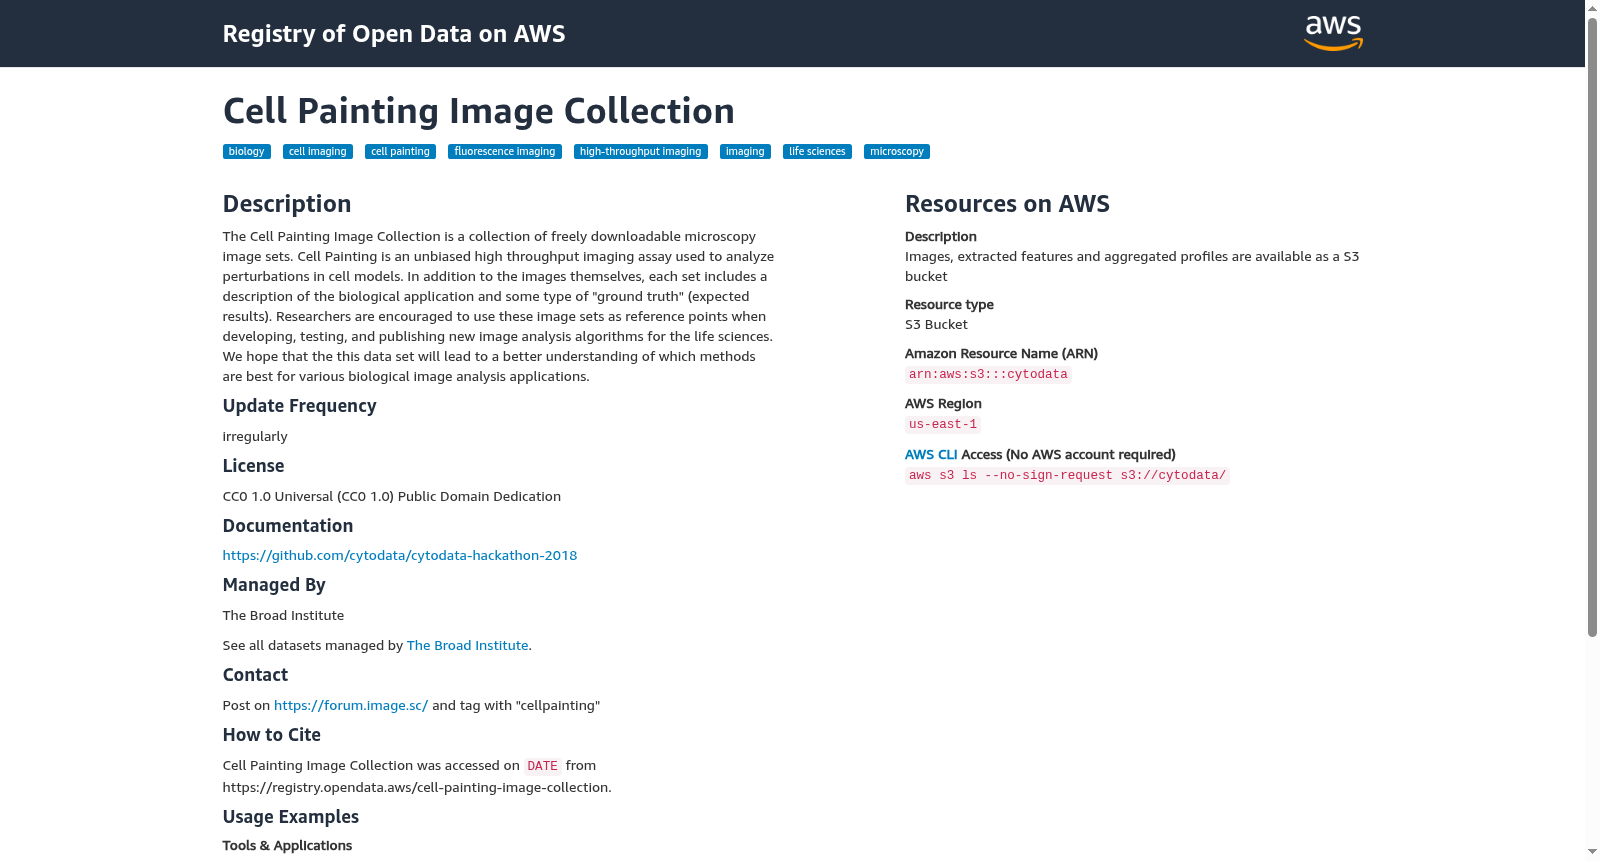The height and width of the screenshot is (861, 1600).
Task: Click the AWS logo in header
Action: [1333, 33]
